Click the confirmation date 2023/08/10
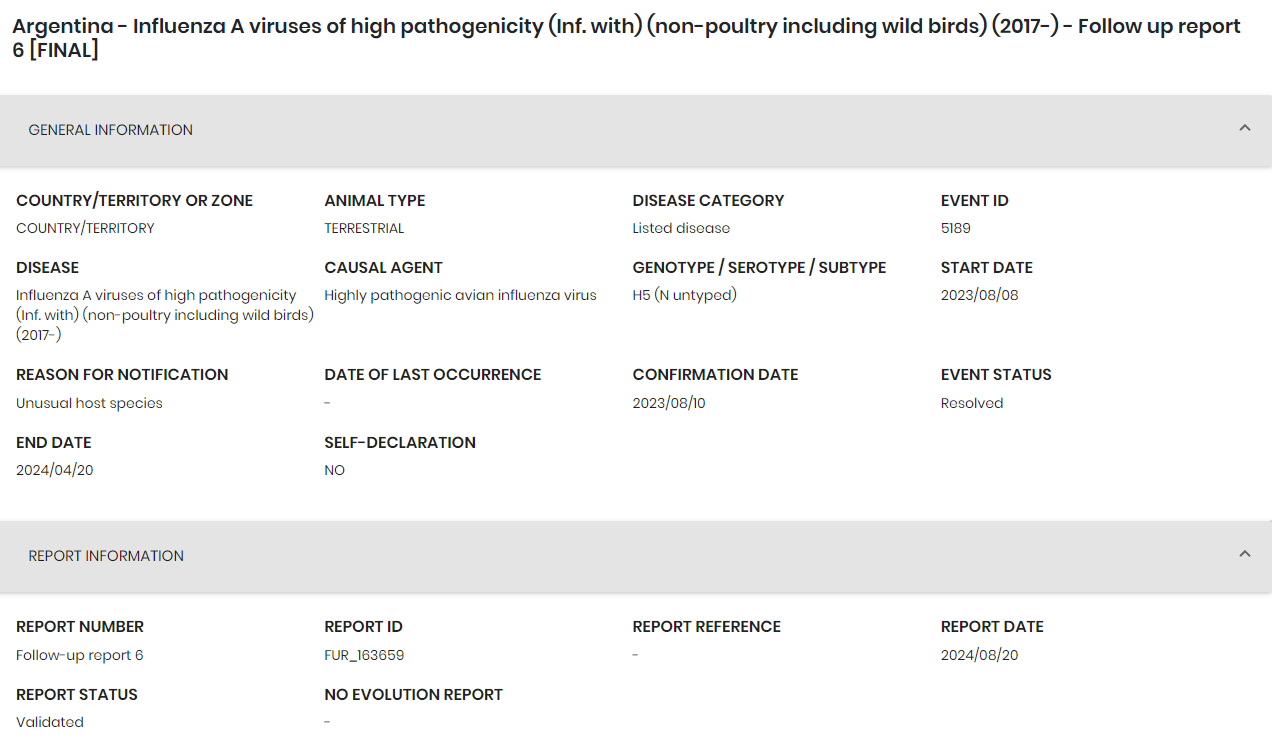The height and width of the screenshot is (753, 1272). coord(669,403)
